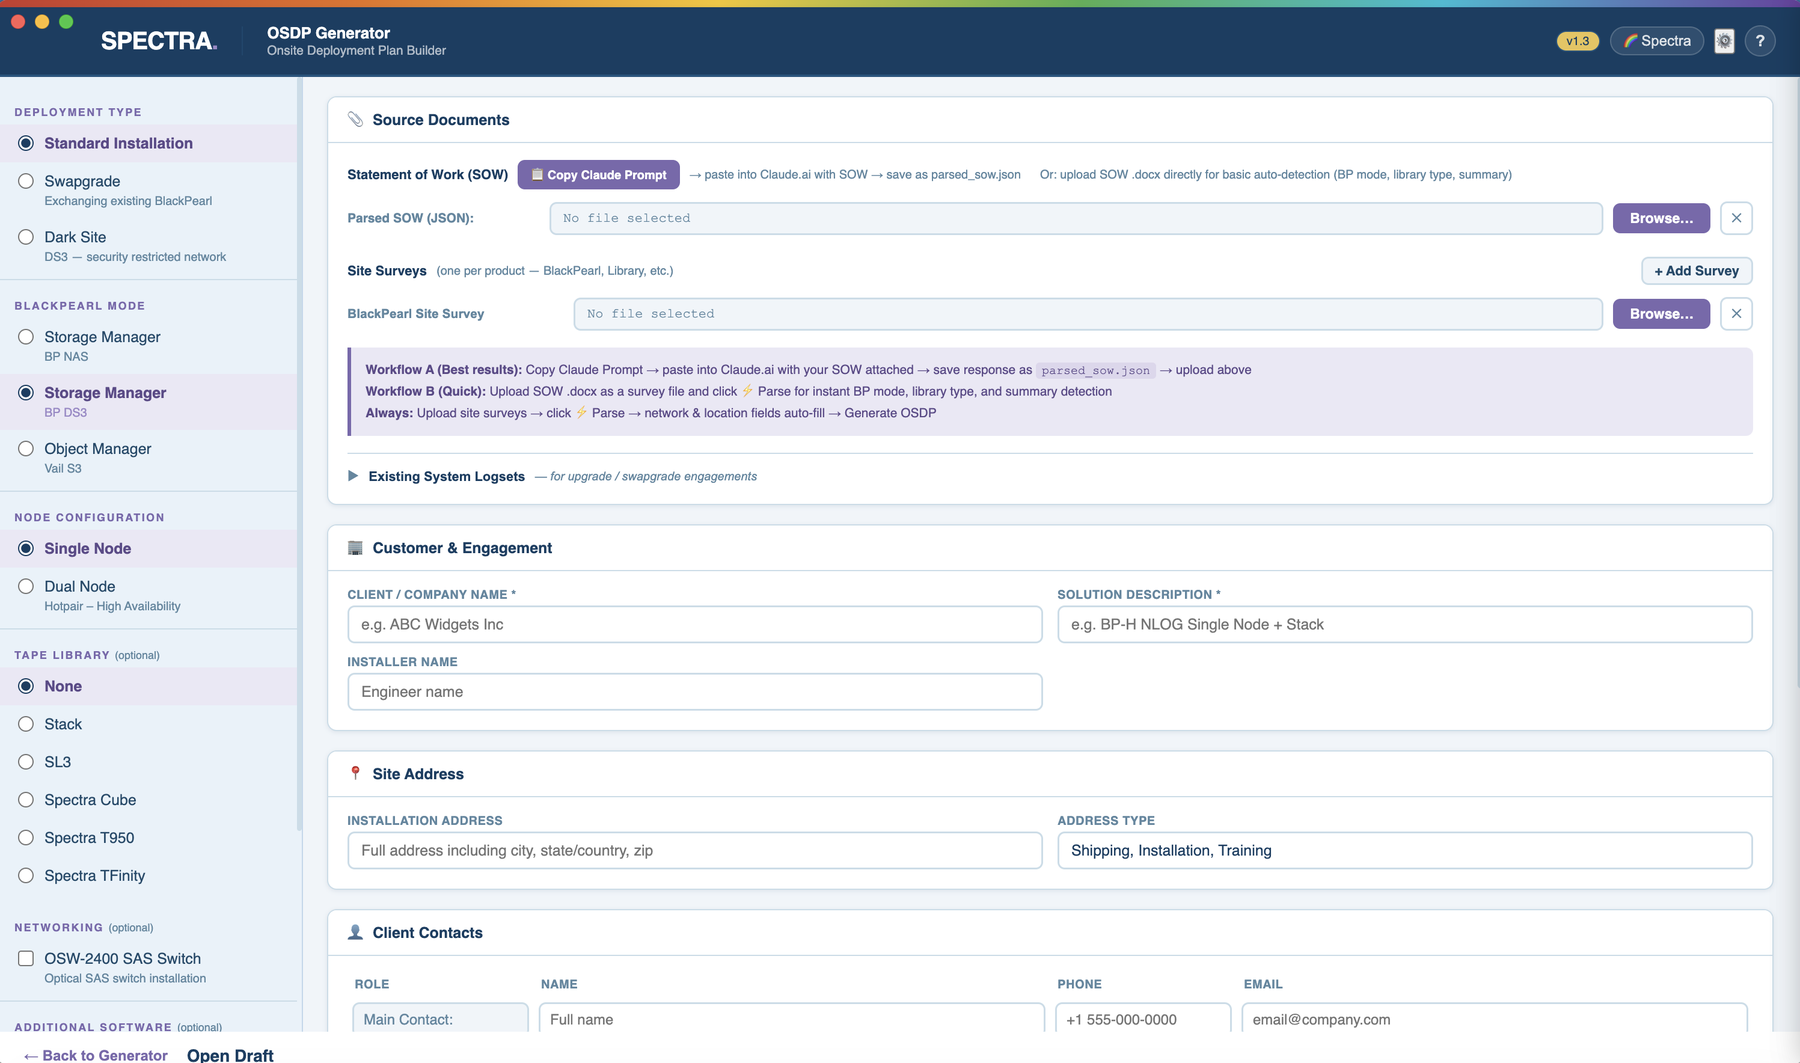Enable OSW-2400 SAS Switch checkbox
The width and height of the screenshot is (1800, 1063).
pyautogui.click(x=26, y=958)
